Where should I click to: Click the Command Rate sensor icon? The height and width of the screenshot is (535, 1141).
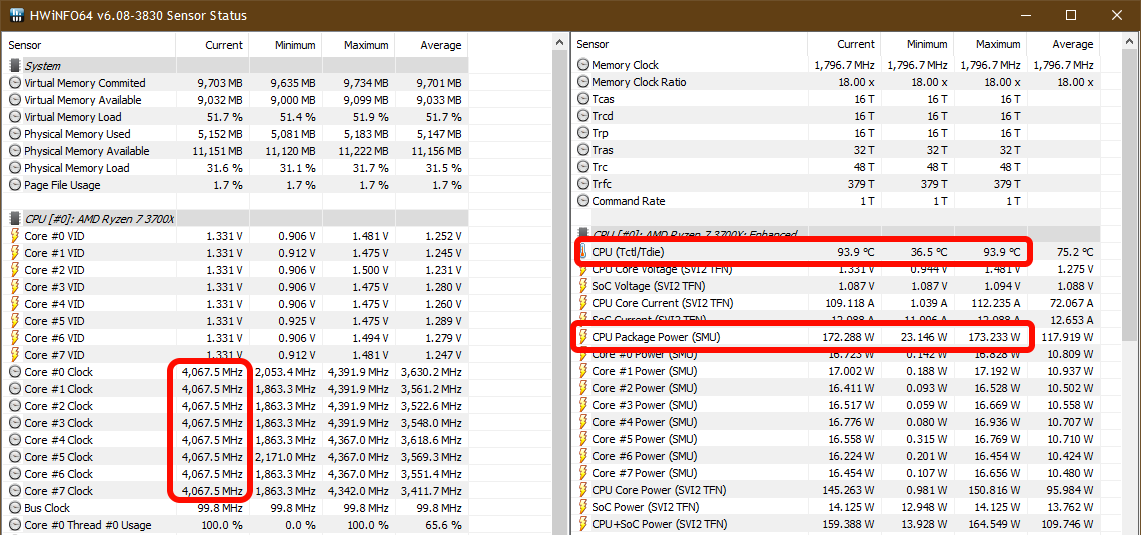[x=583, y=201]
